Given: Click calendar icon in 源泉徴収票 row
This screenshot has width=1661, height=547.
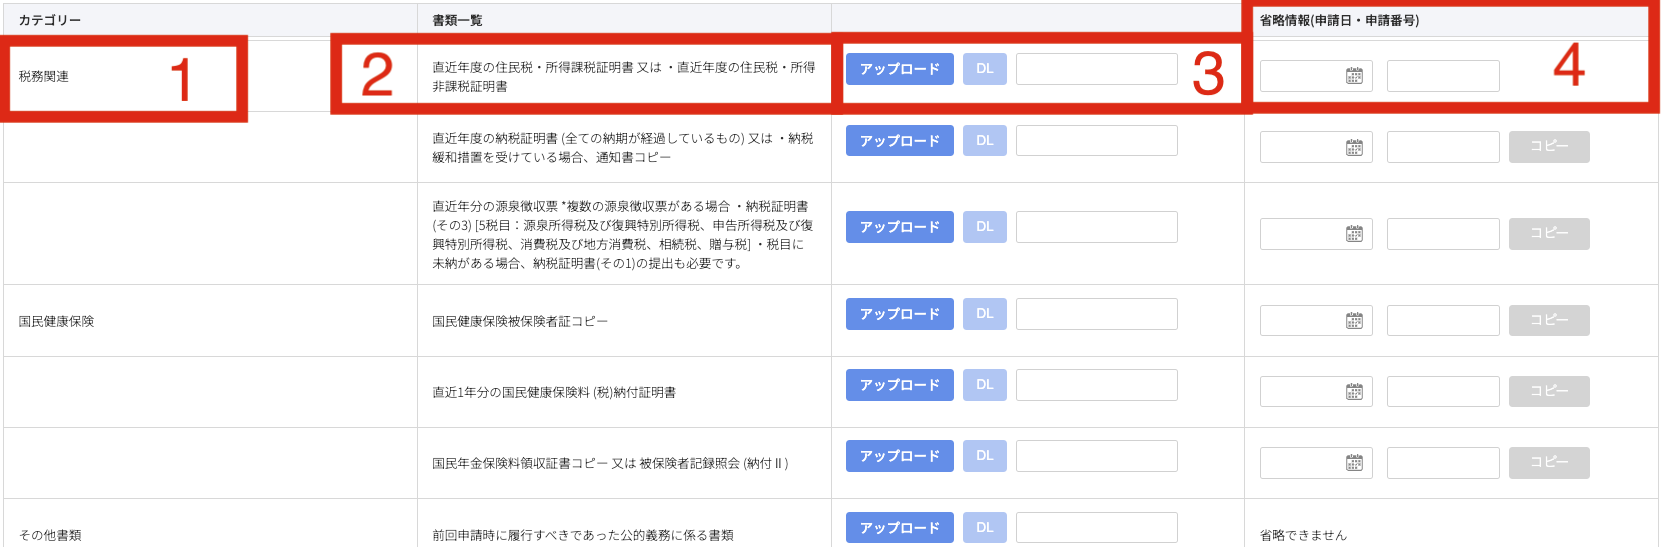Looking at the screenshot, I should coord(1354,234).
